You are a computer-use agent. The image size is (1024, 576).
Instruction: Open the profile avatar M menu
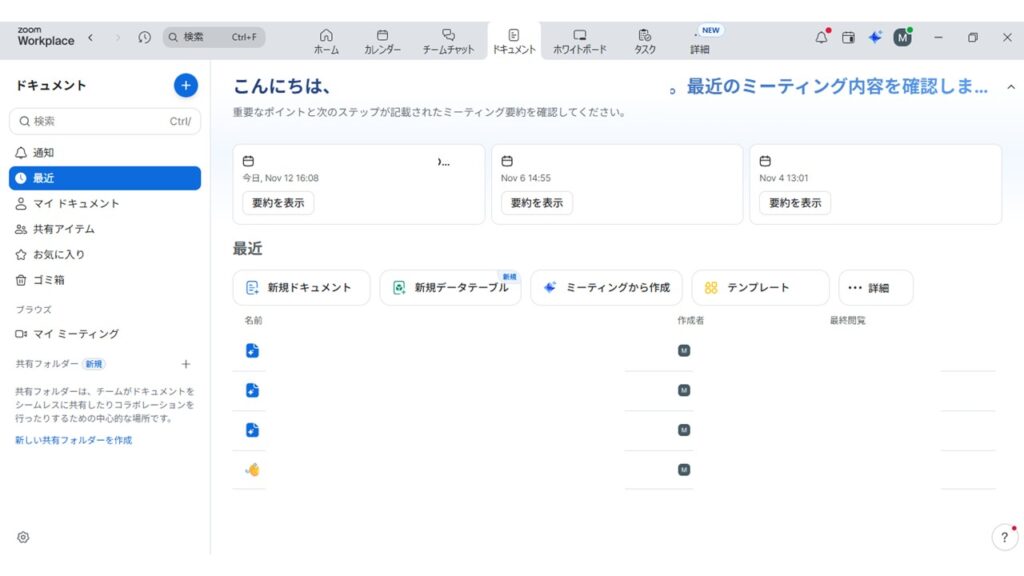click(x=902, y=38)
